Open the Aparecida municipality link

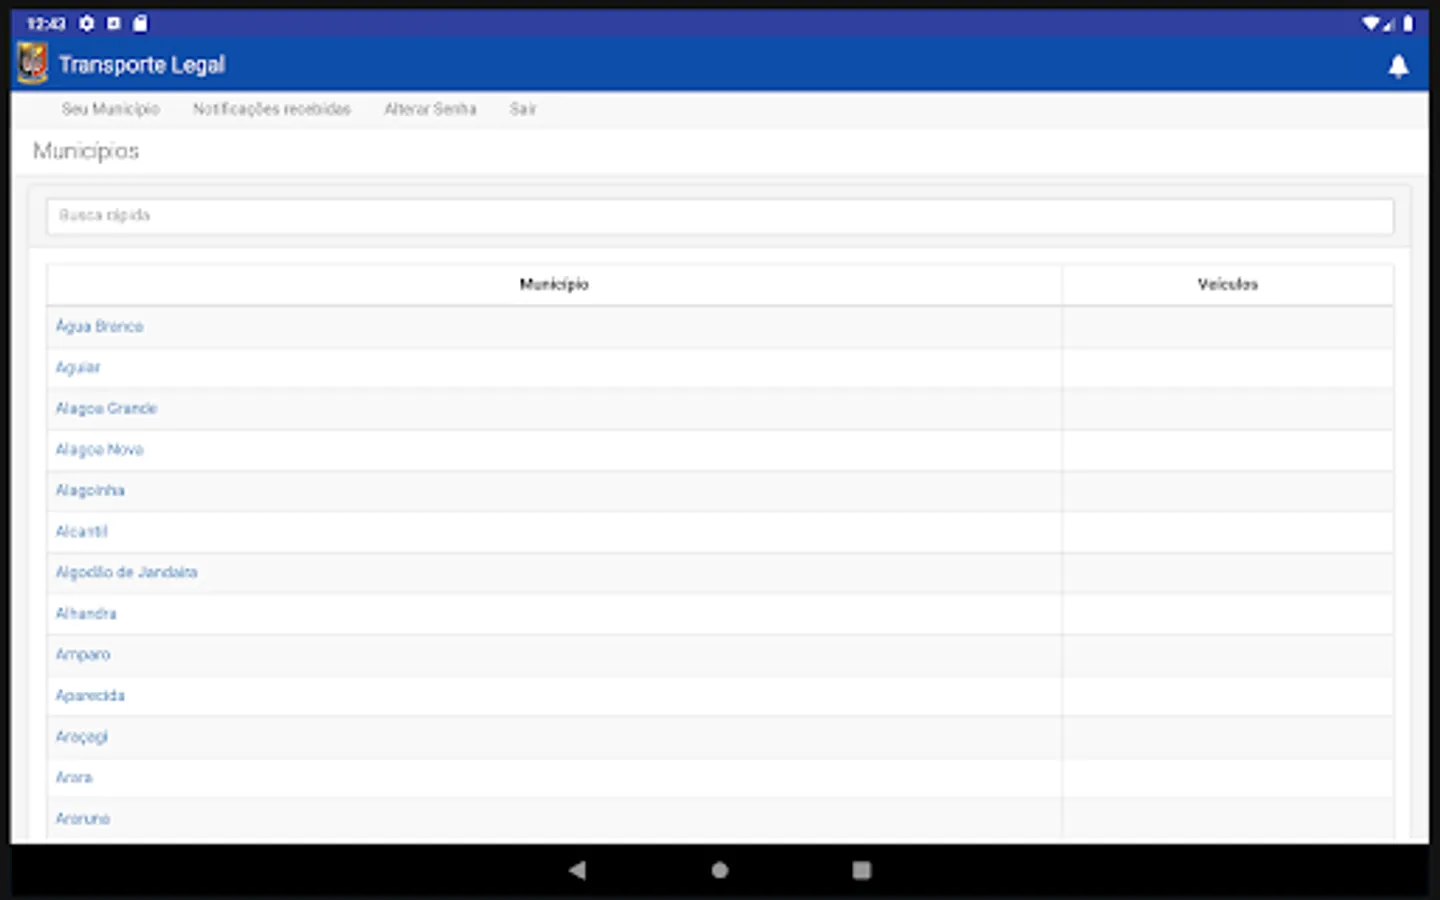click(90, 696)
